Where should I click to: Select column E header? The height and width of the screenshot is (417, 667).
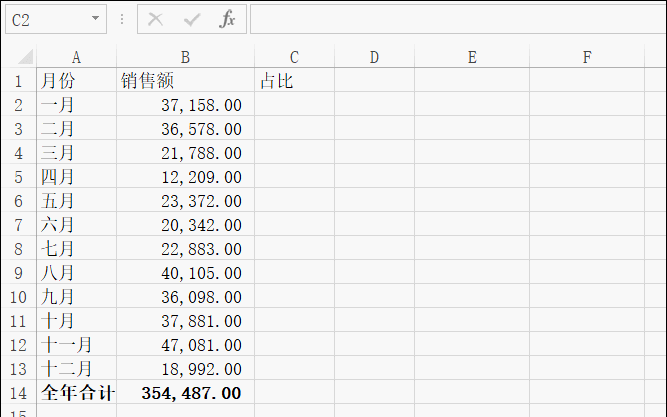[x=472, y=57]
